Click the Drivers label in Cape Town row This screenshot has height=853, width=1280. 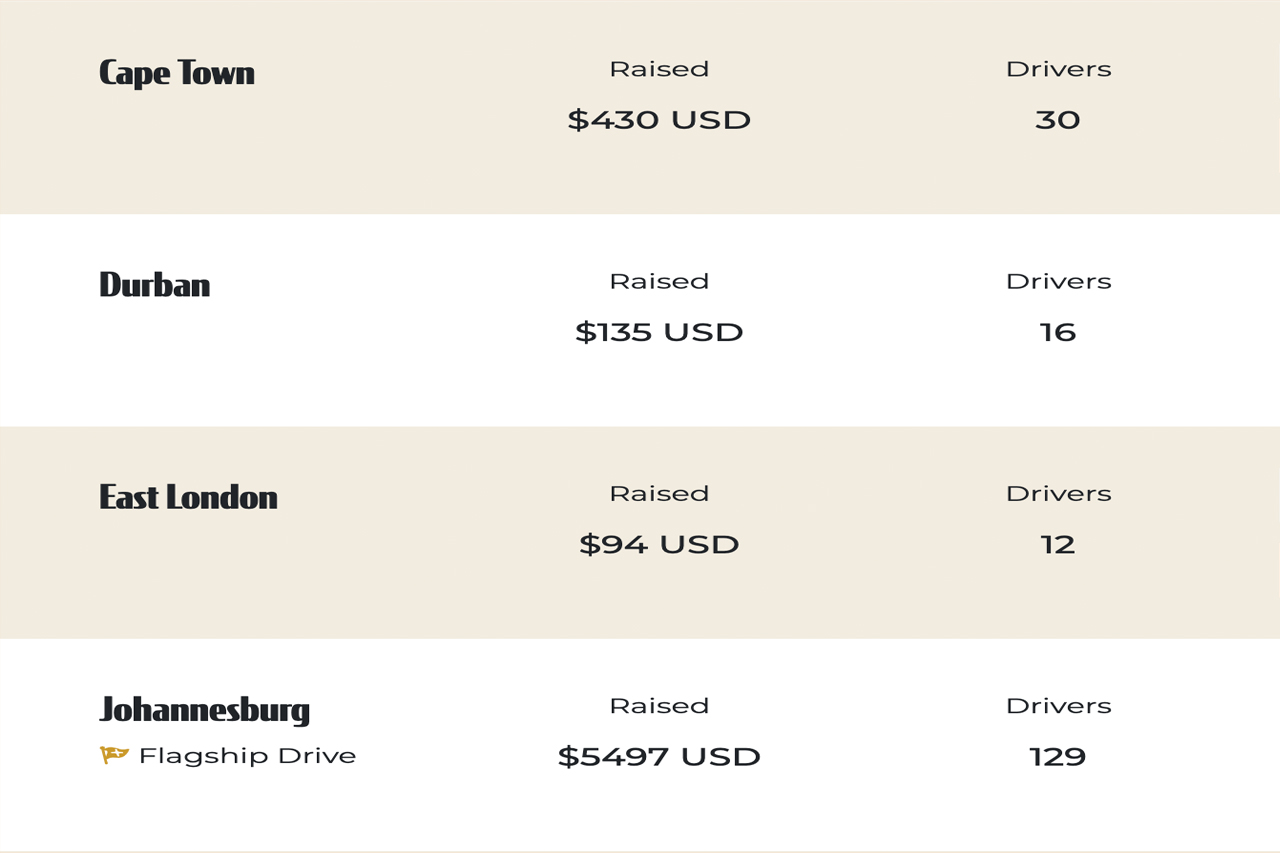pos(1058,69)
